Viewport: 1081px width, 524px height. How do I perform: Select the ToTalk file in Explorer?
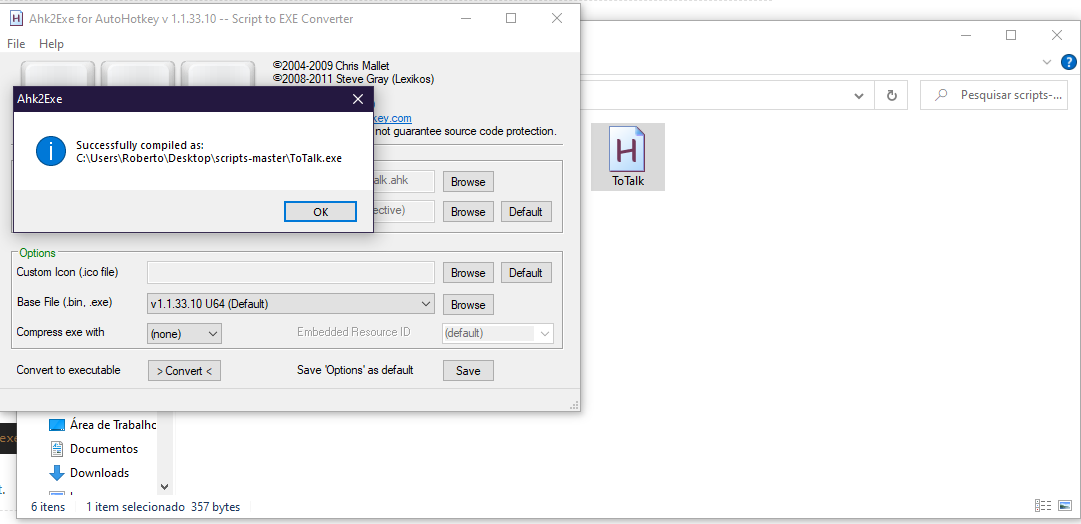coord(628,157)
